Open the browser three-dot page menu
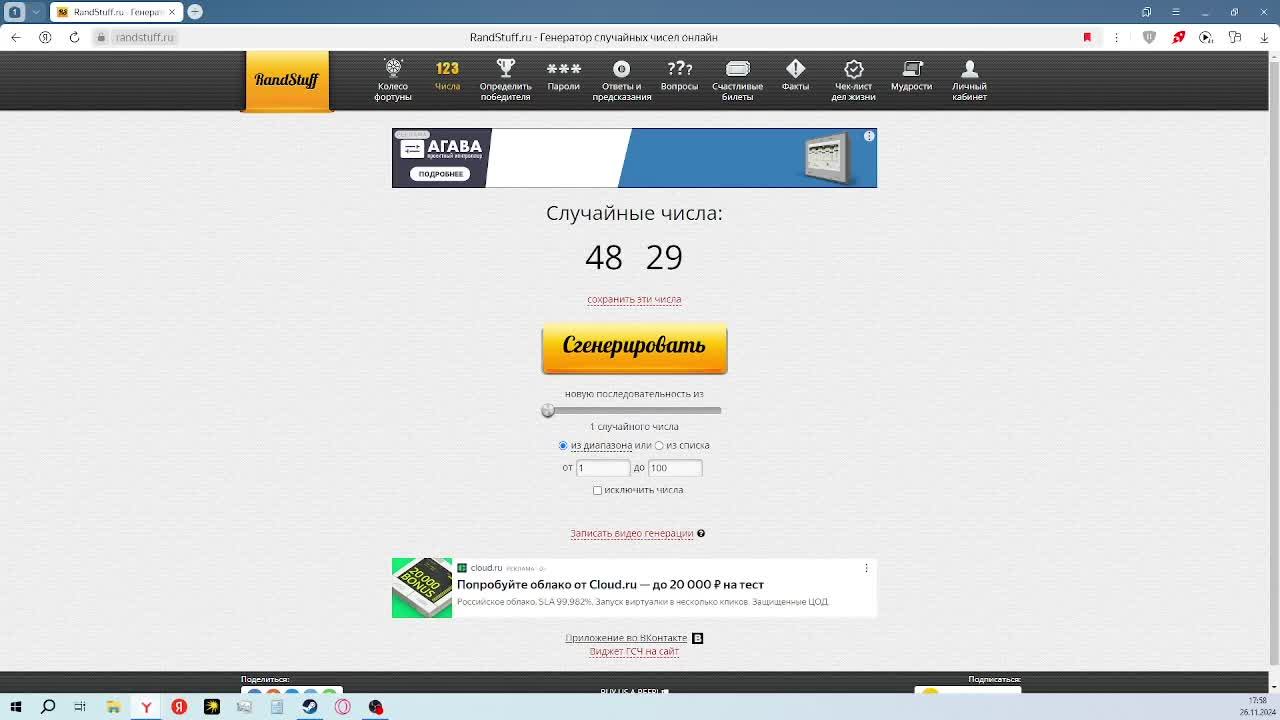 (1116, 37)
